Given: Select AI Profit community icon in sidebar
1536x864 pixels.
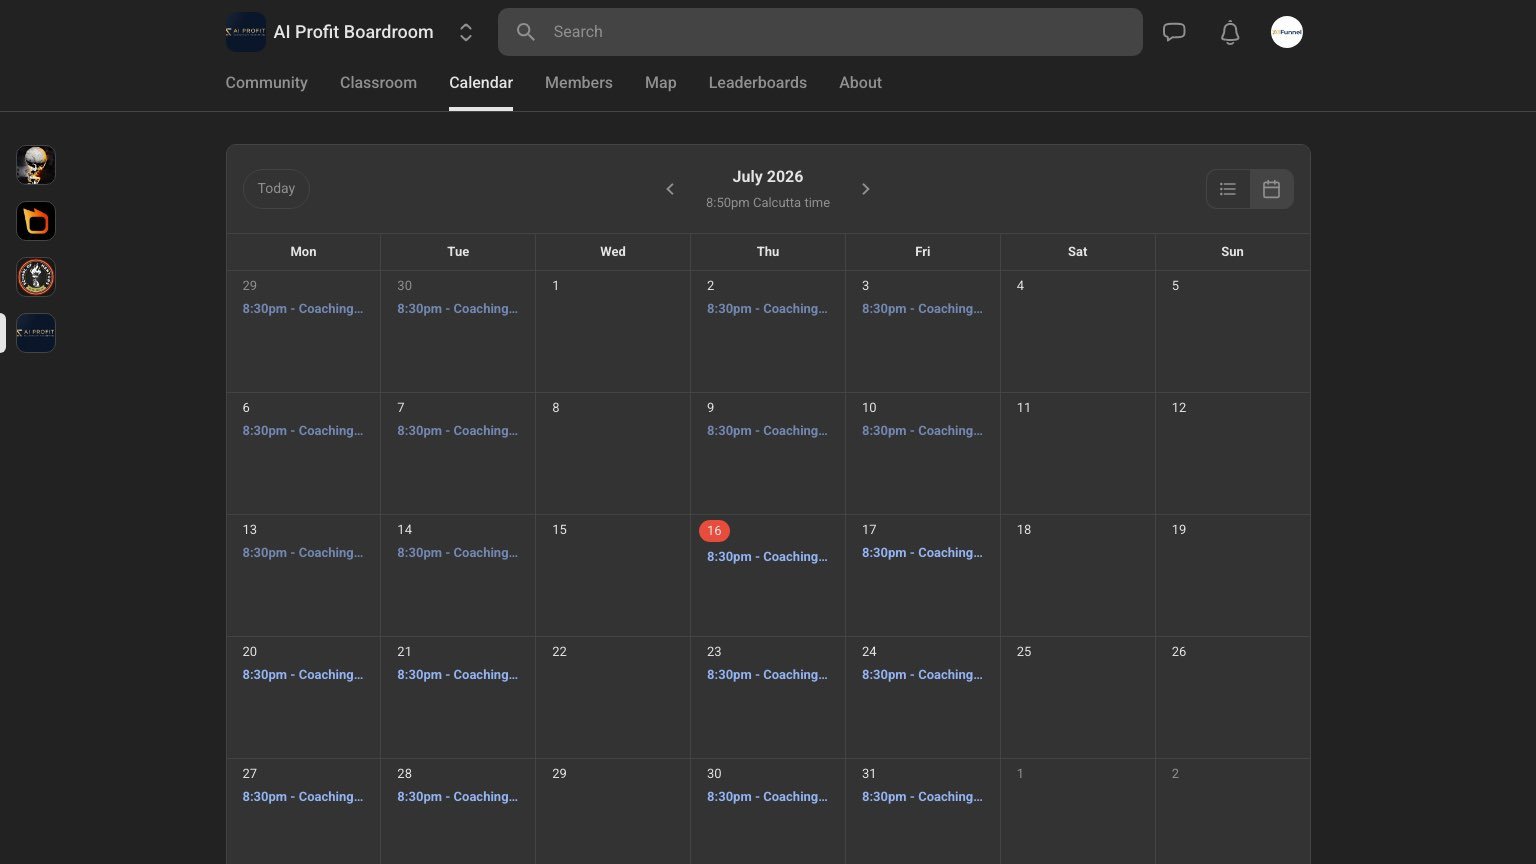Looking at the screenshot, I should [36, 333].
